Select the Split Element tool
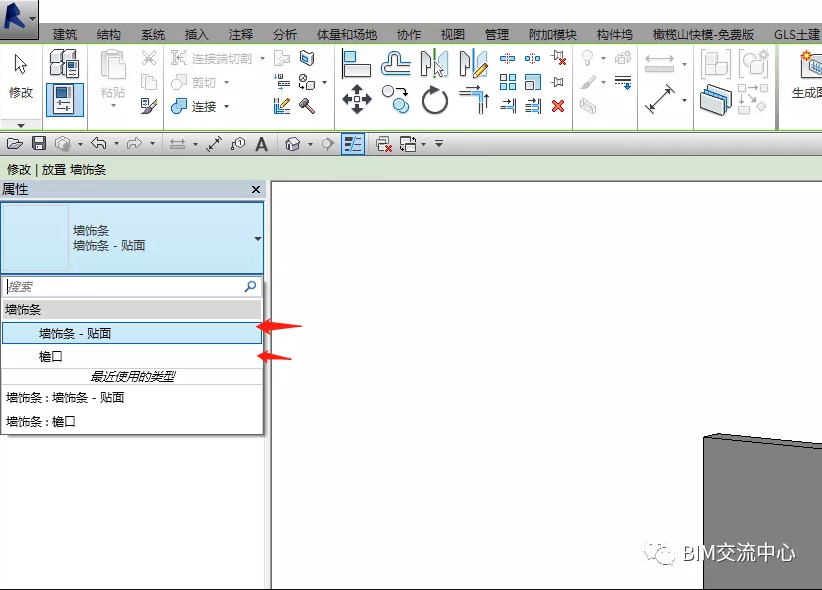 pyautogui.click(x=507, y=58)
